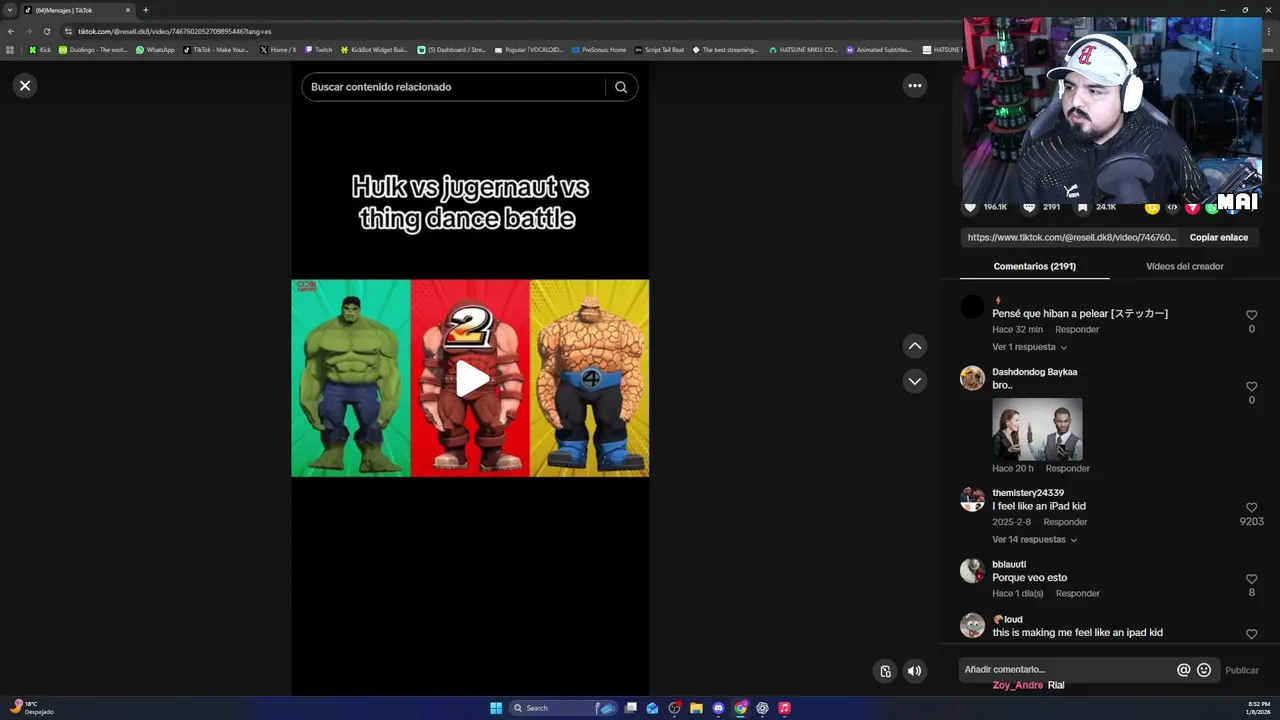The image size is (1280, 720).
Task: Open ChatGPT from the taskbar
Action: [x=762, y=708]
